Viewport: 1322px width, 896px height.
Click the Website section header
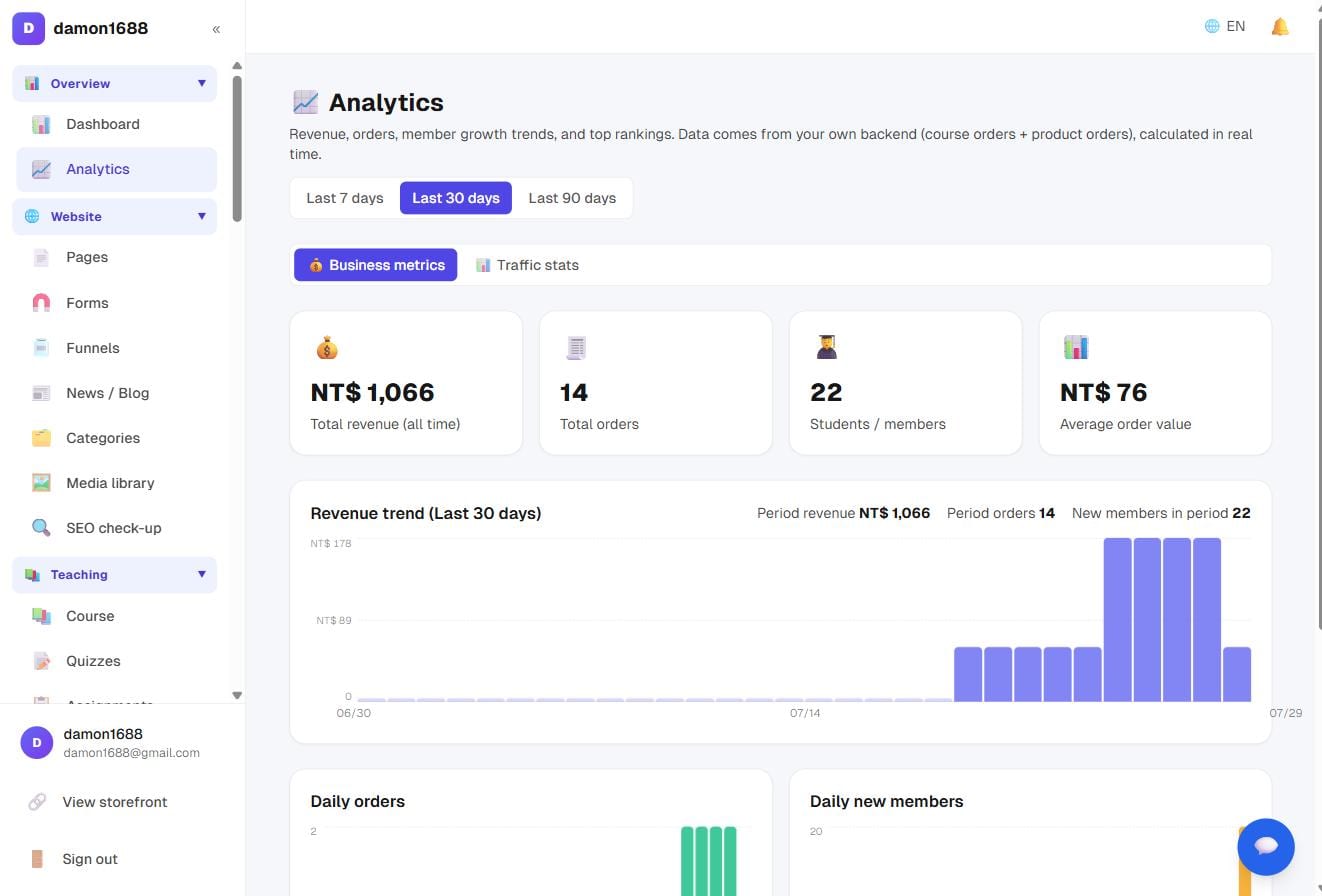[114, 216]
